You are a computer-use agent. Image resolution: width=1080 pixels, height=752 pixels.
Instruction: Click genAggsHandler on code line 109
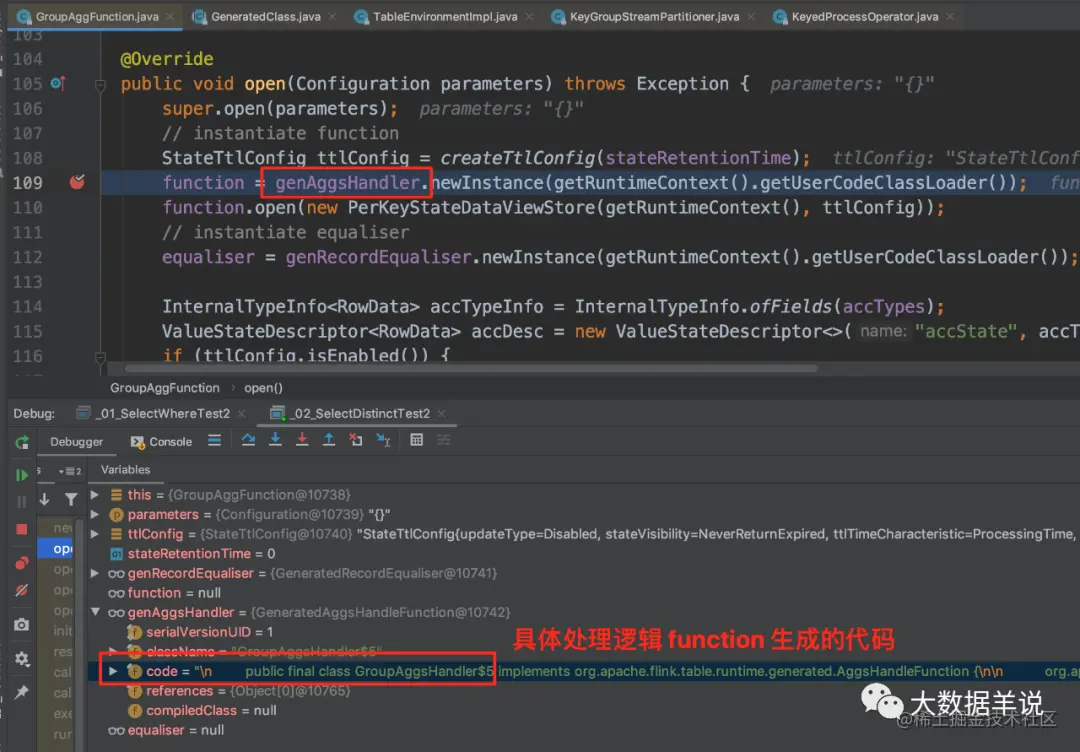pos(347,182)
